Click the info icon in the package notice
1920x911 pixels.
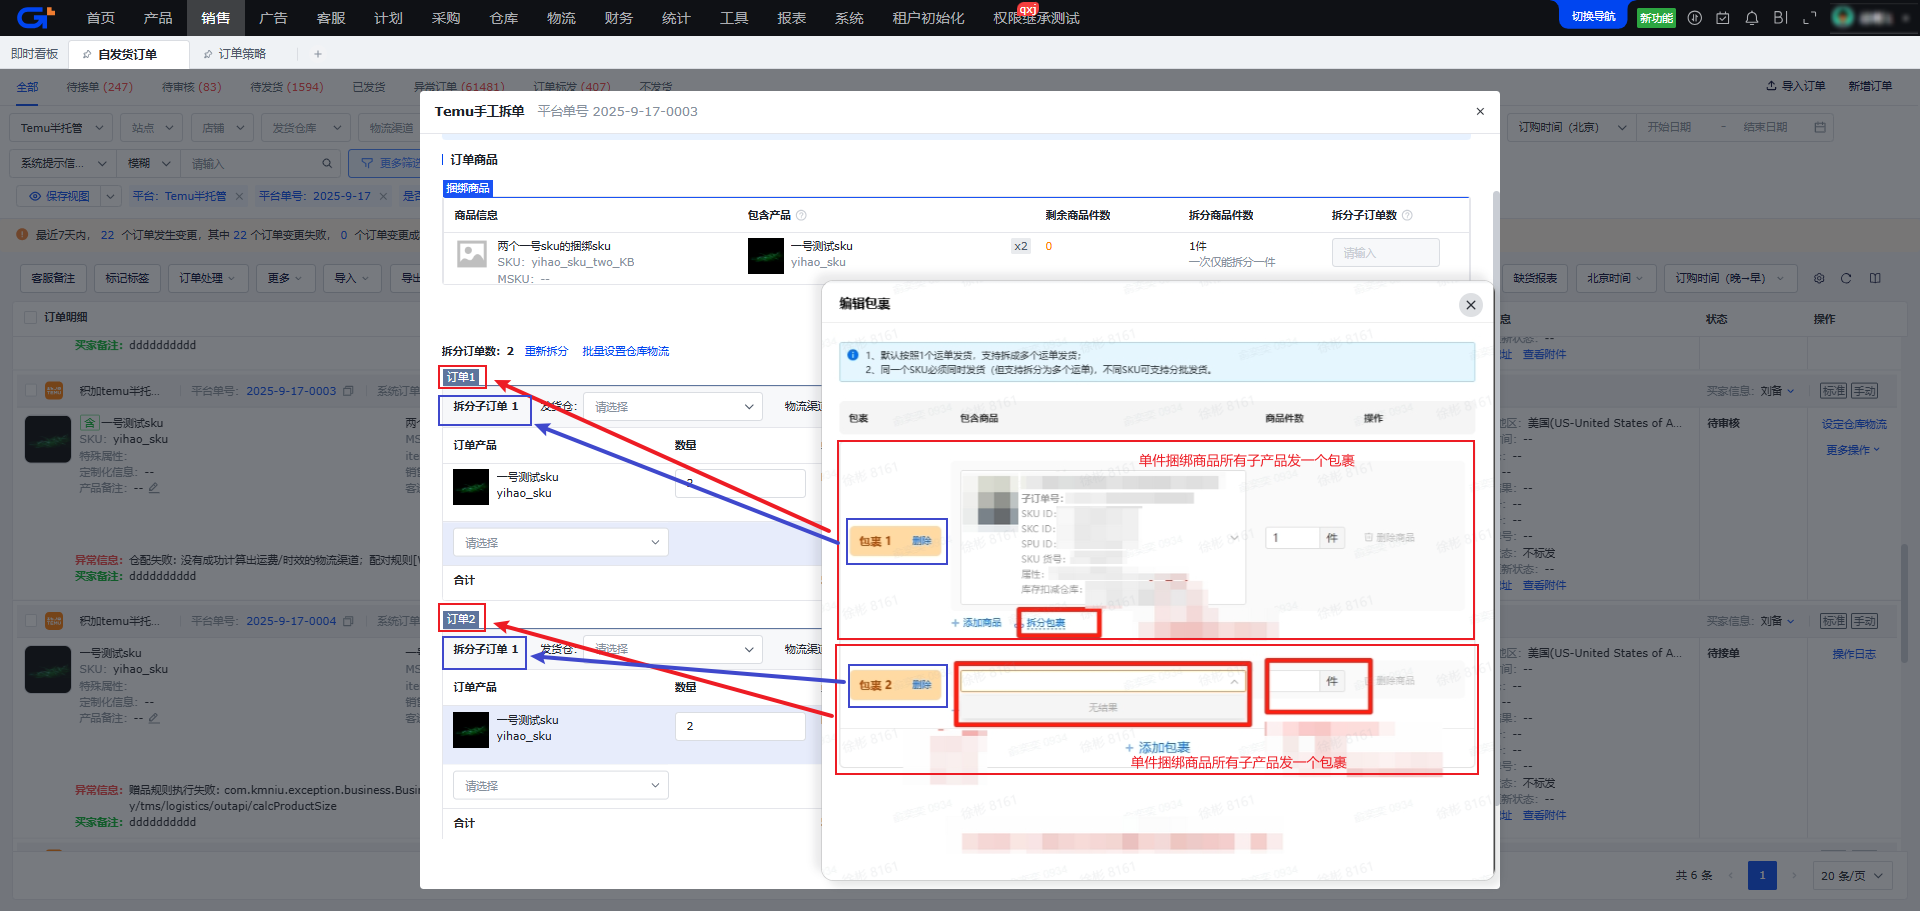[x=852, y=355]
